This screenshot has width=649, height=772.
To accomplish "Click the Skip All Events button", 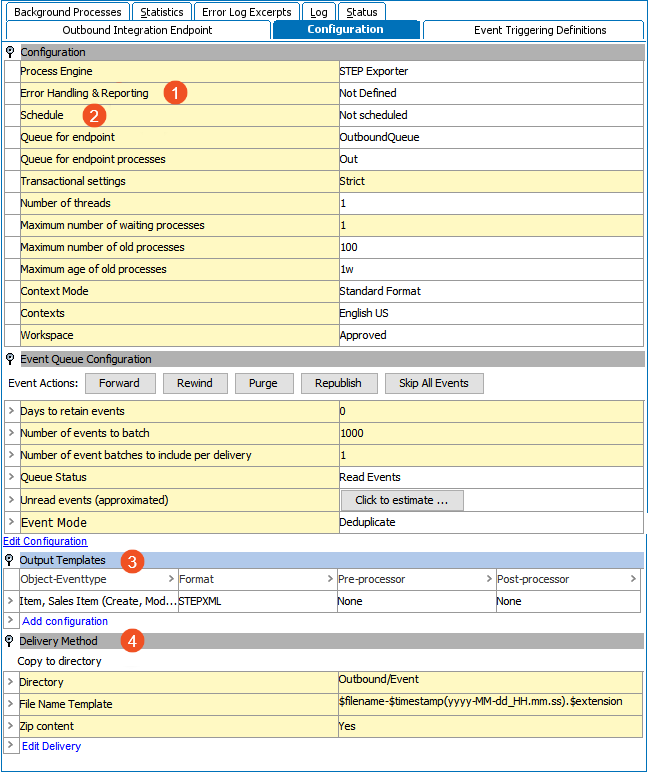I will coord(434,383).
